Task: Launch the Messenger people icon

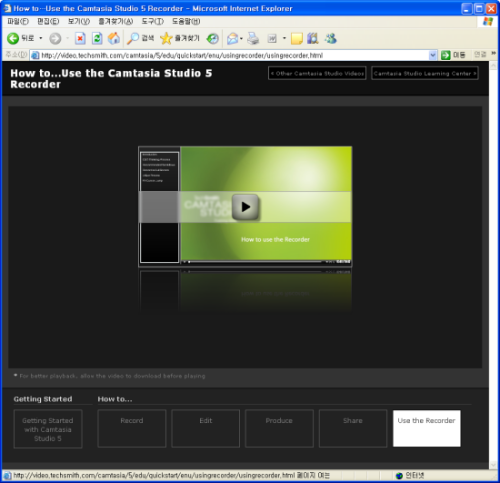Action: click(331, 39)
